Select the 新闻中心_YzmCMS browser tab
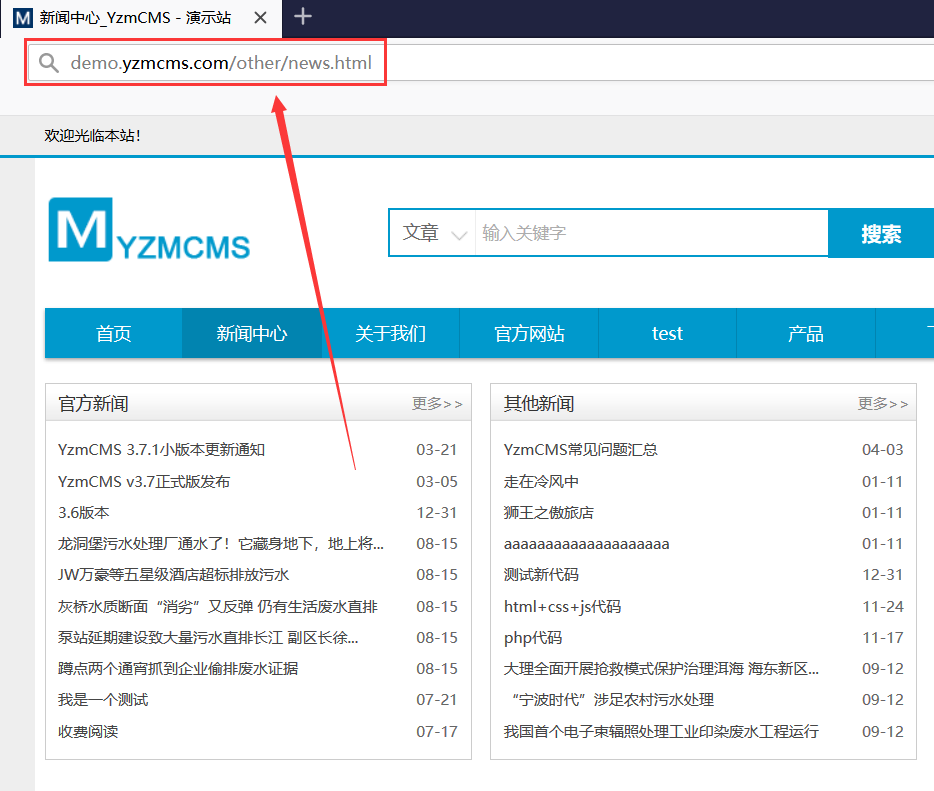934x791 pixels. tap(141, 18)
